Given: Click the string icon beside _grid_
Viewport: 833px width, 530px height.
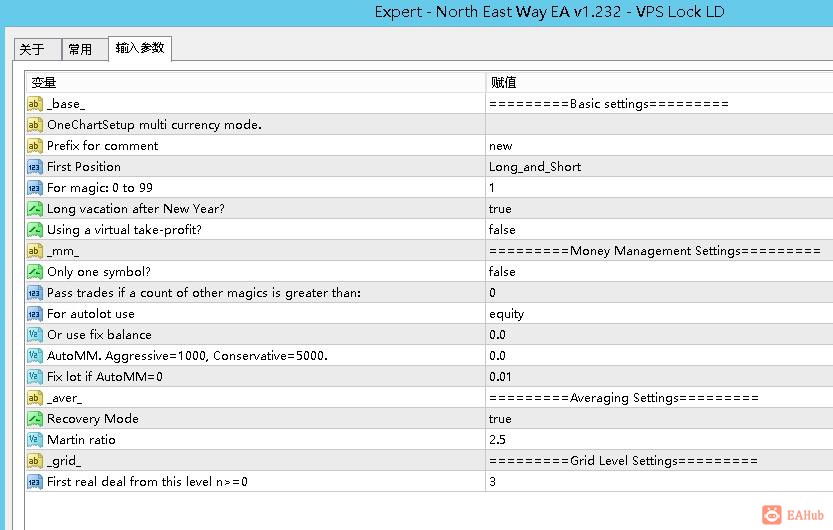Looking at the screenshot, I should [x=35, y=460].
